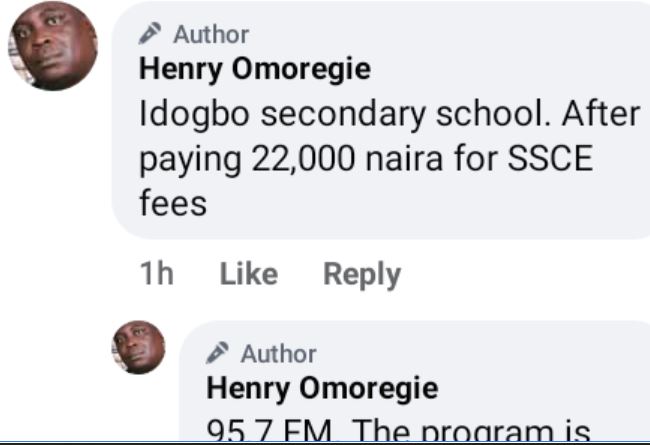Open Henry Omoregie's profile from the top comment

(x=254, y=69)
